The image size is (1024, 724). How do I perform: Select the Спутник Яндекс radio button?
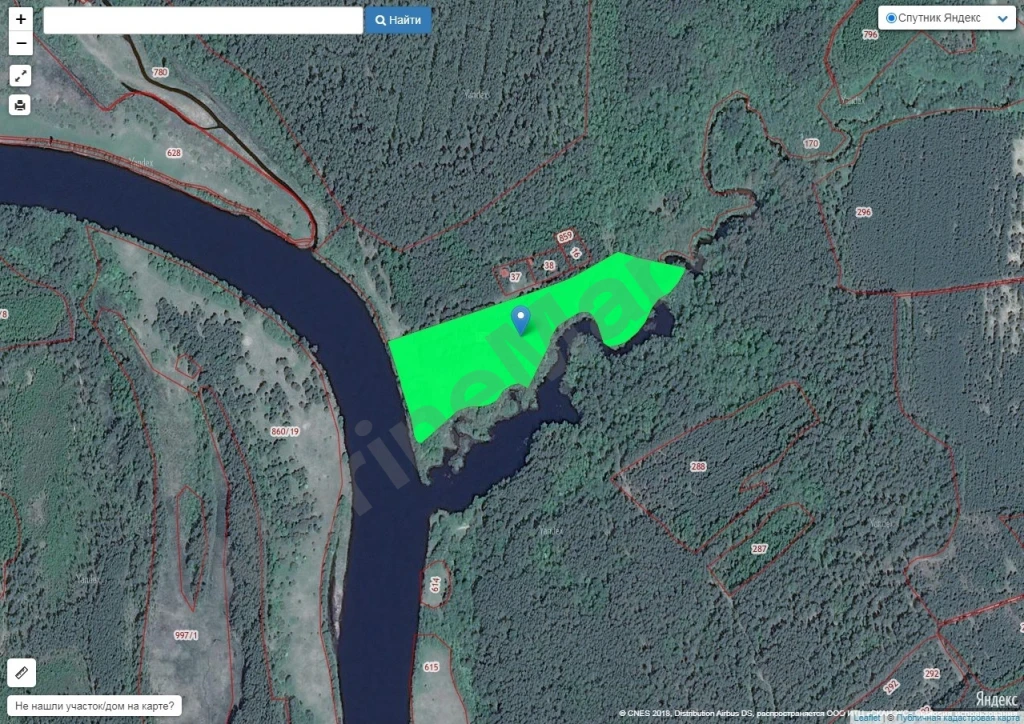coord(891,18)
